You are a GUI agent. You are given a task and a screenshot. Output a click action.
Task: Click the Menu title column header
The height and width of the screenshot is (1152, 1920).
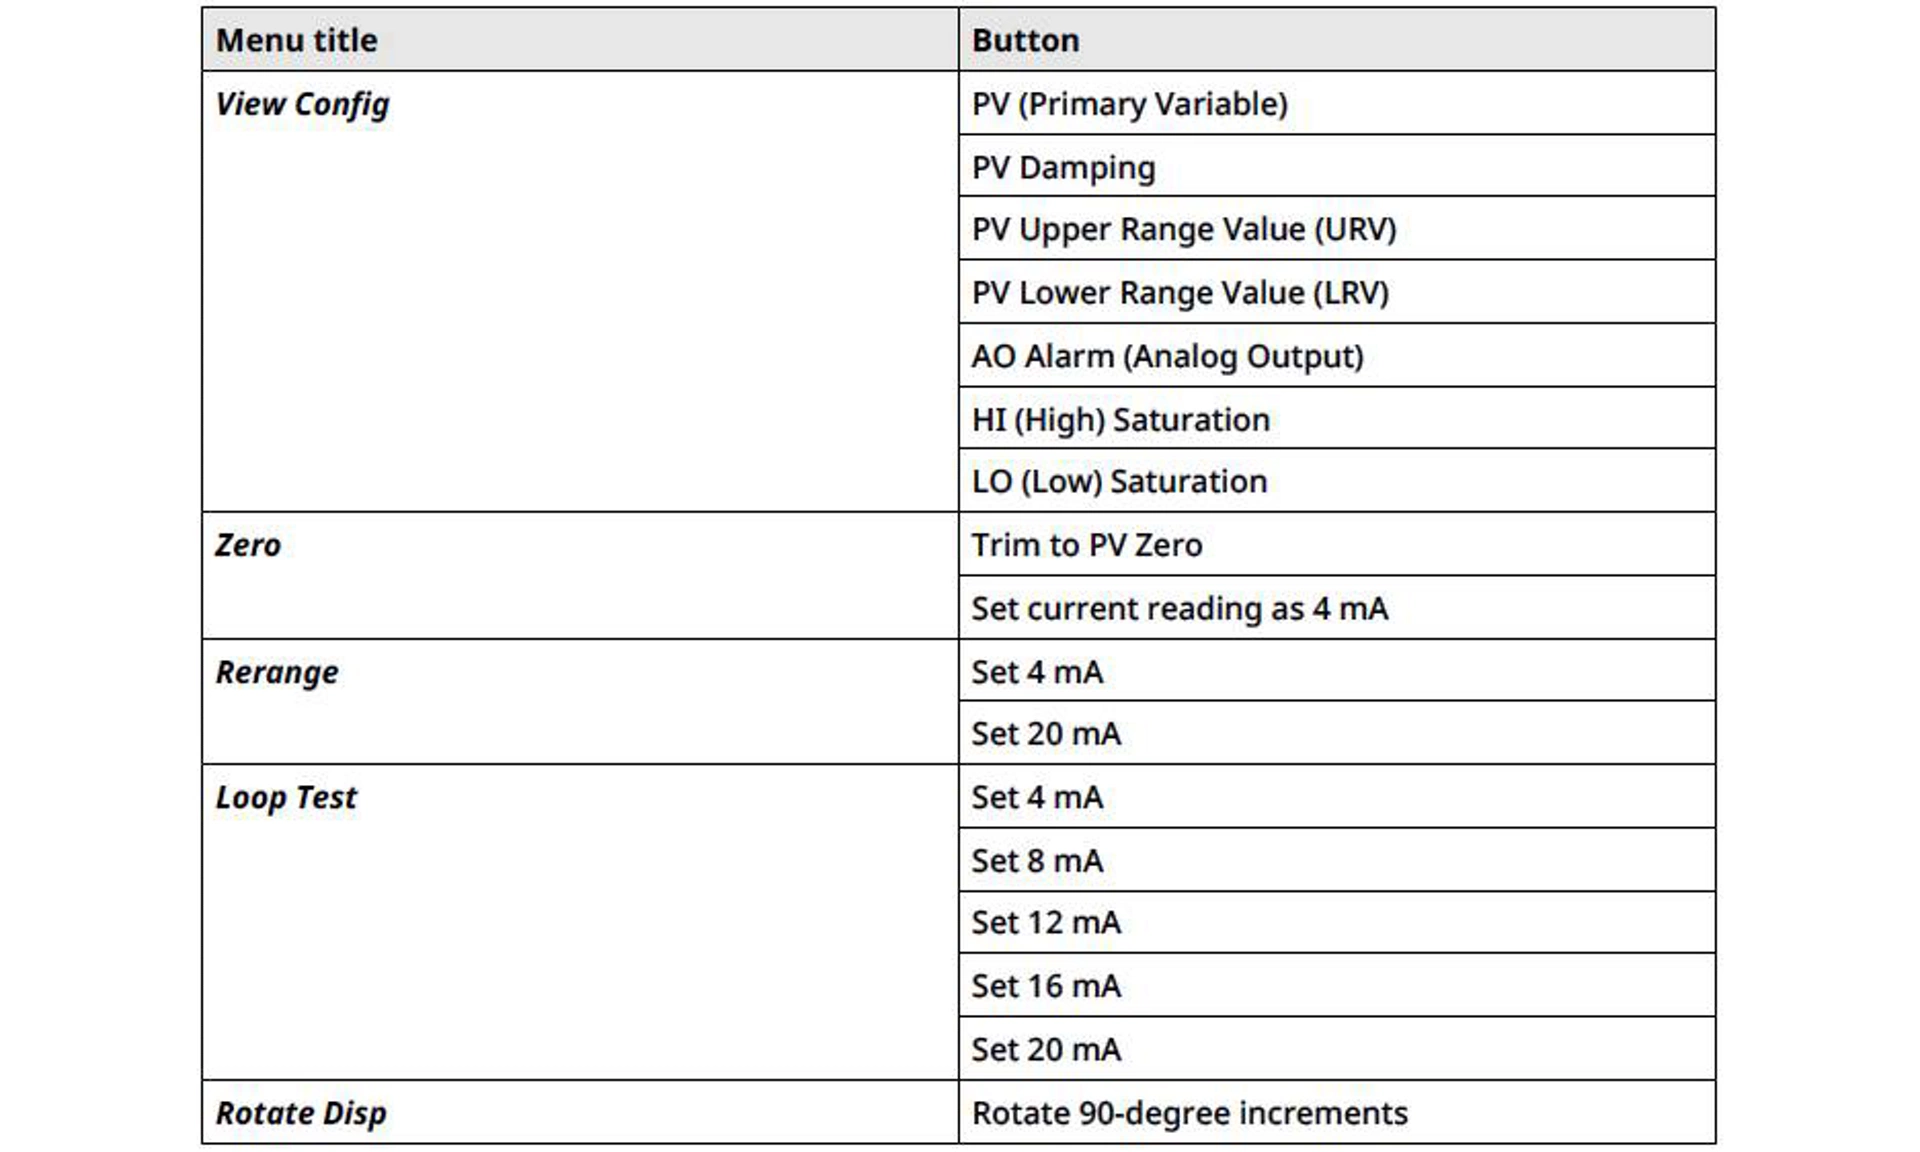point(580,40)
